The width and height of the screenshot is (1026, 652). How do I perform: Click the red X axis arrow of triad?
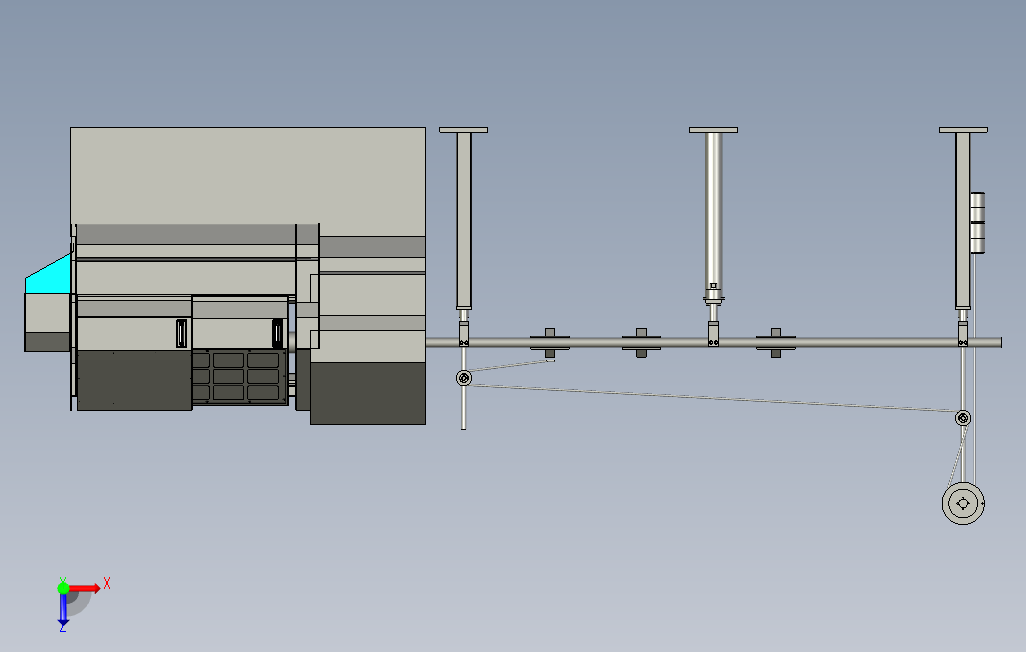coord(85,589)
